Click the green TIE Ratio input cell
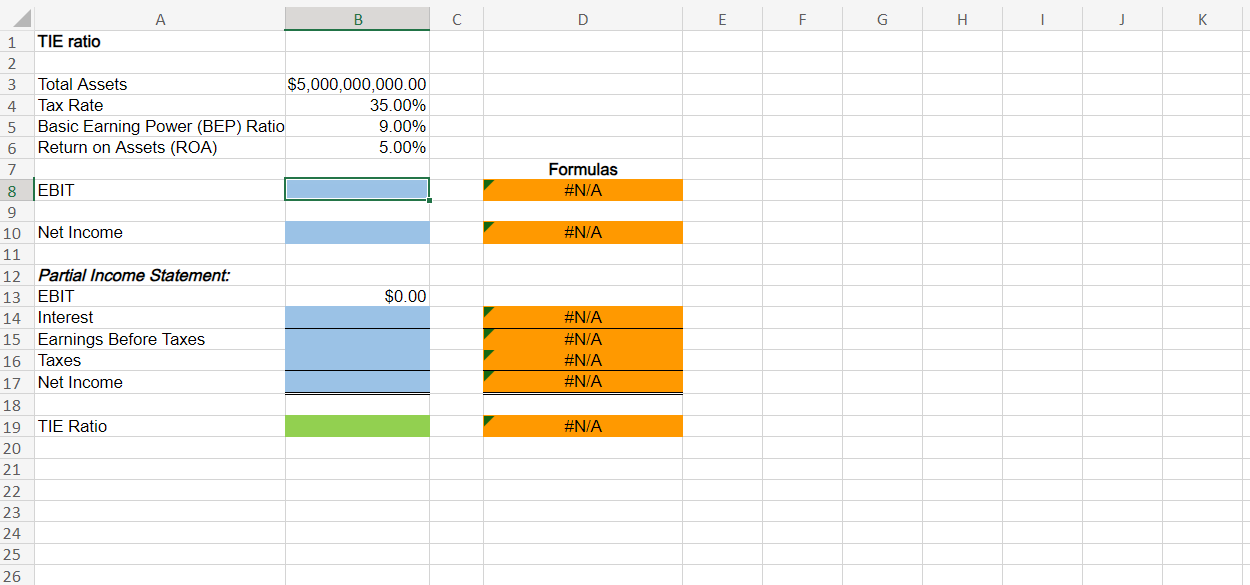 pyautogui.click(x=357, y=426)
